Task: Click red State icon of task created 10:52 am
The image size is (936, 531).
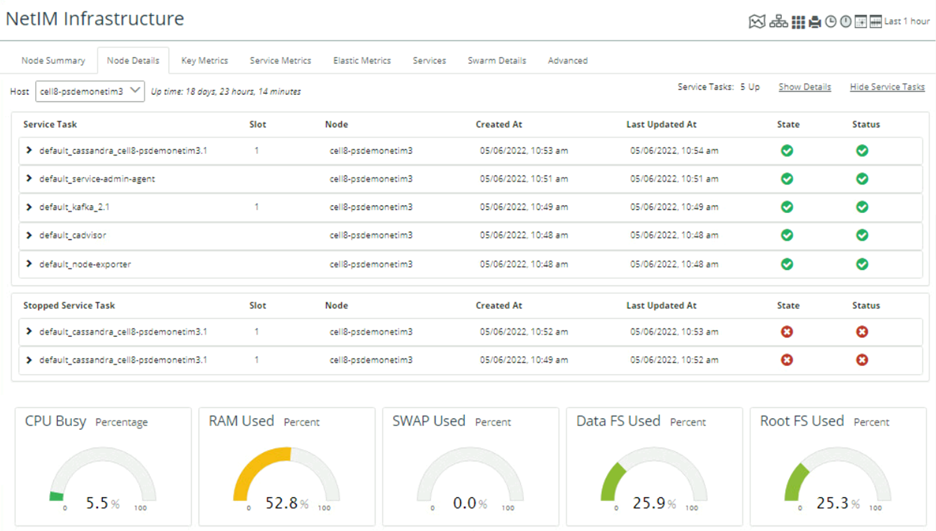Action: (x=787, y=332)
